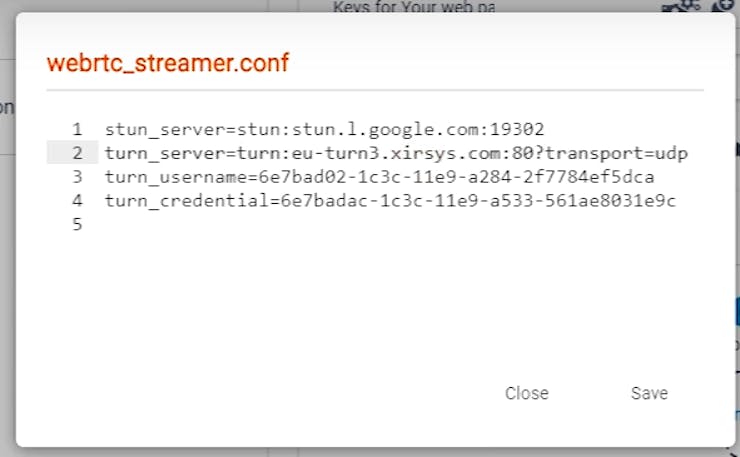Viewport: 740px width, 457px height.
Task: Place cursor in turn_username value
Action: pyautogui.click(x=456, y=177)
